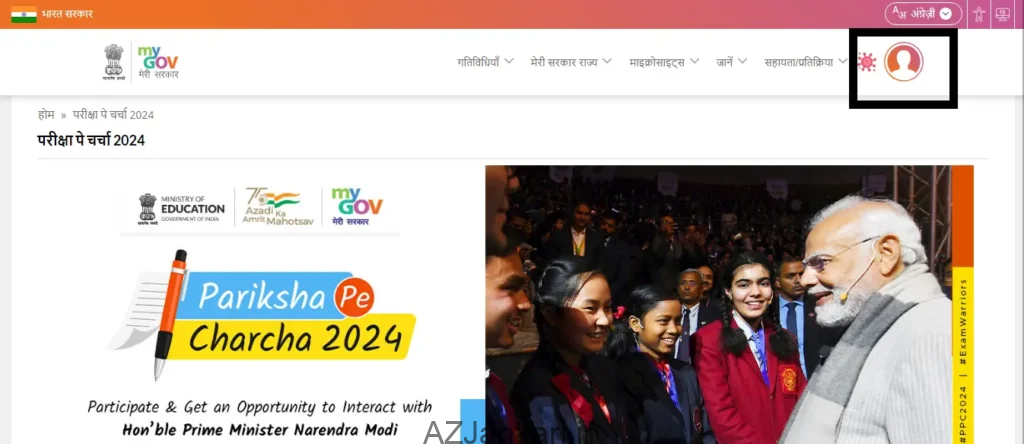Expand the माइक्रोसाइट्स menu
Viewport: 1024px width, 444px height.
(664, 62)
